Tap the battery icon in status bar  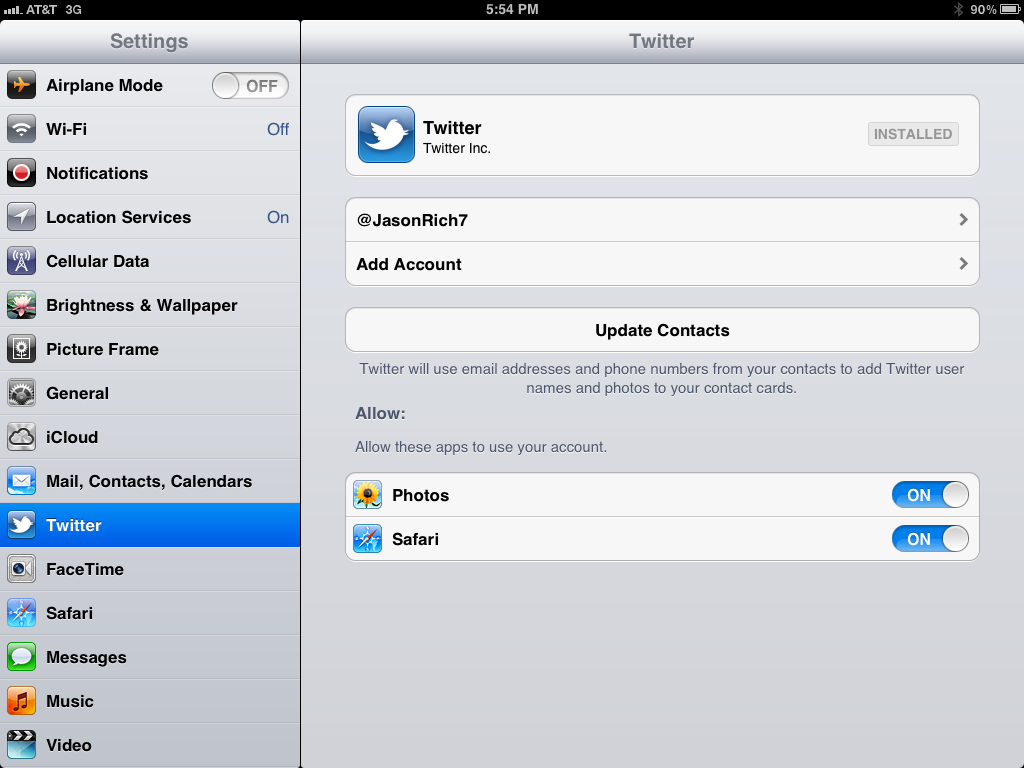tap(1010, 9)
